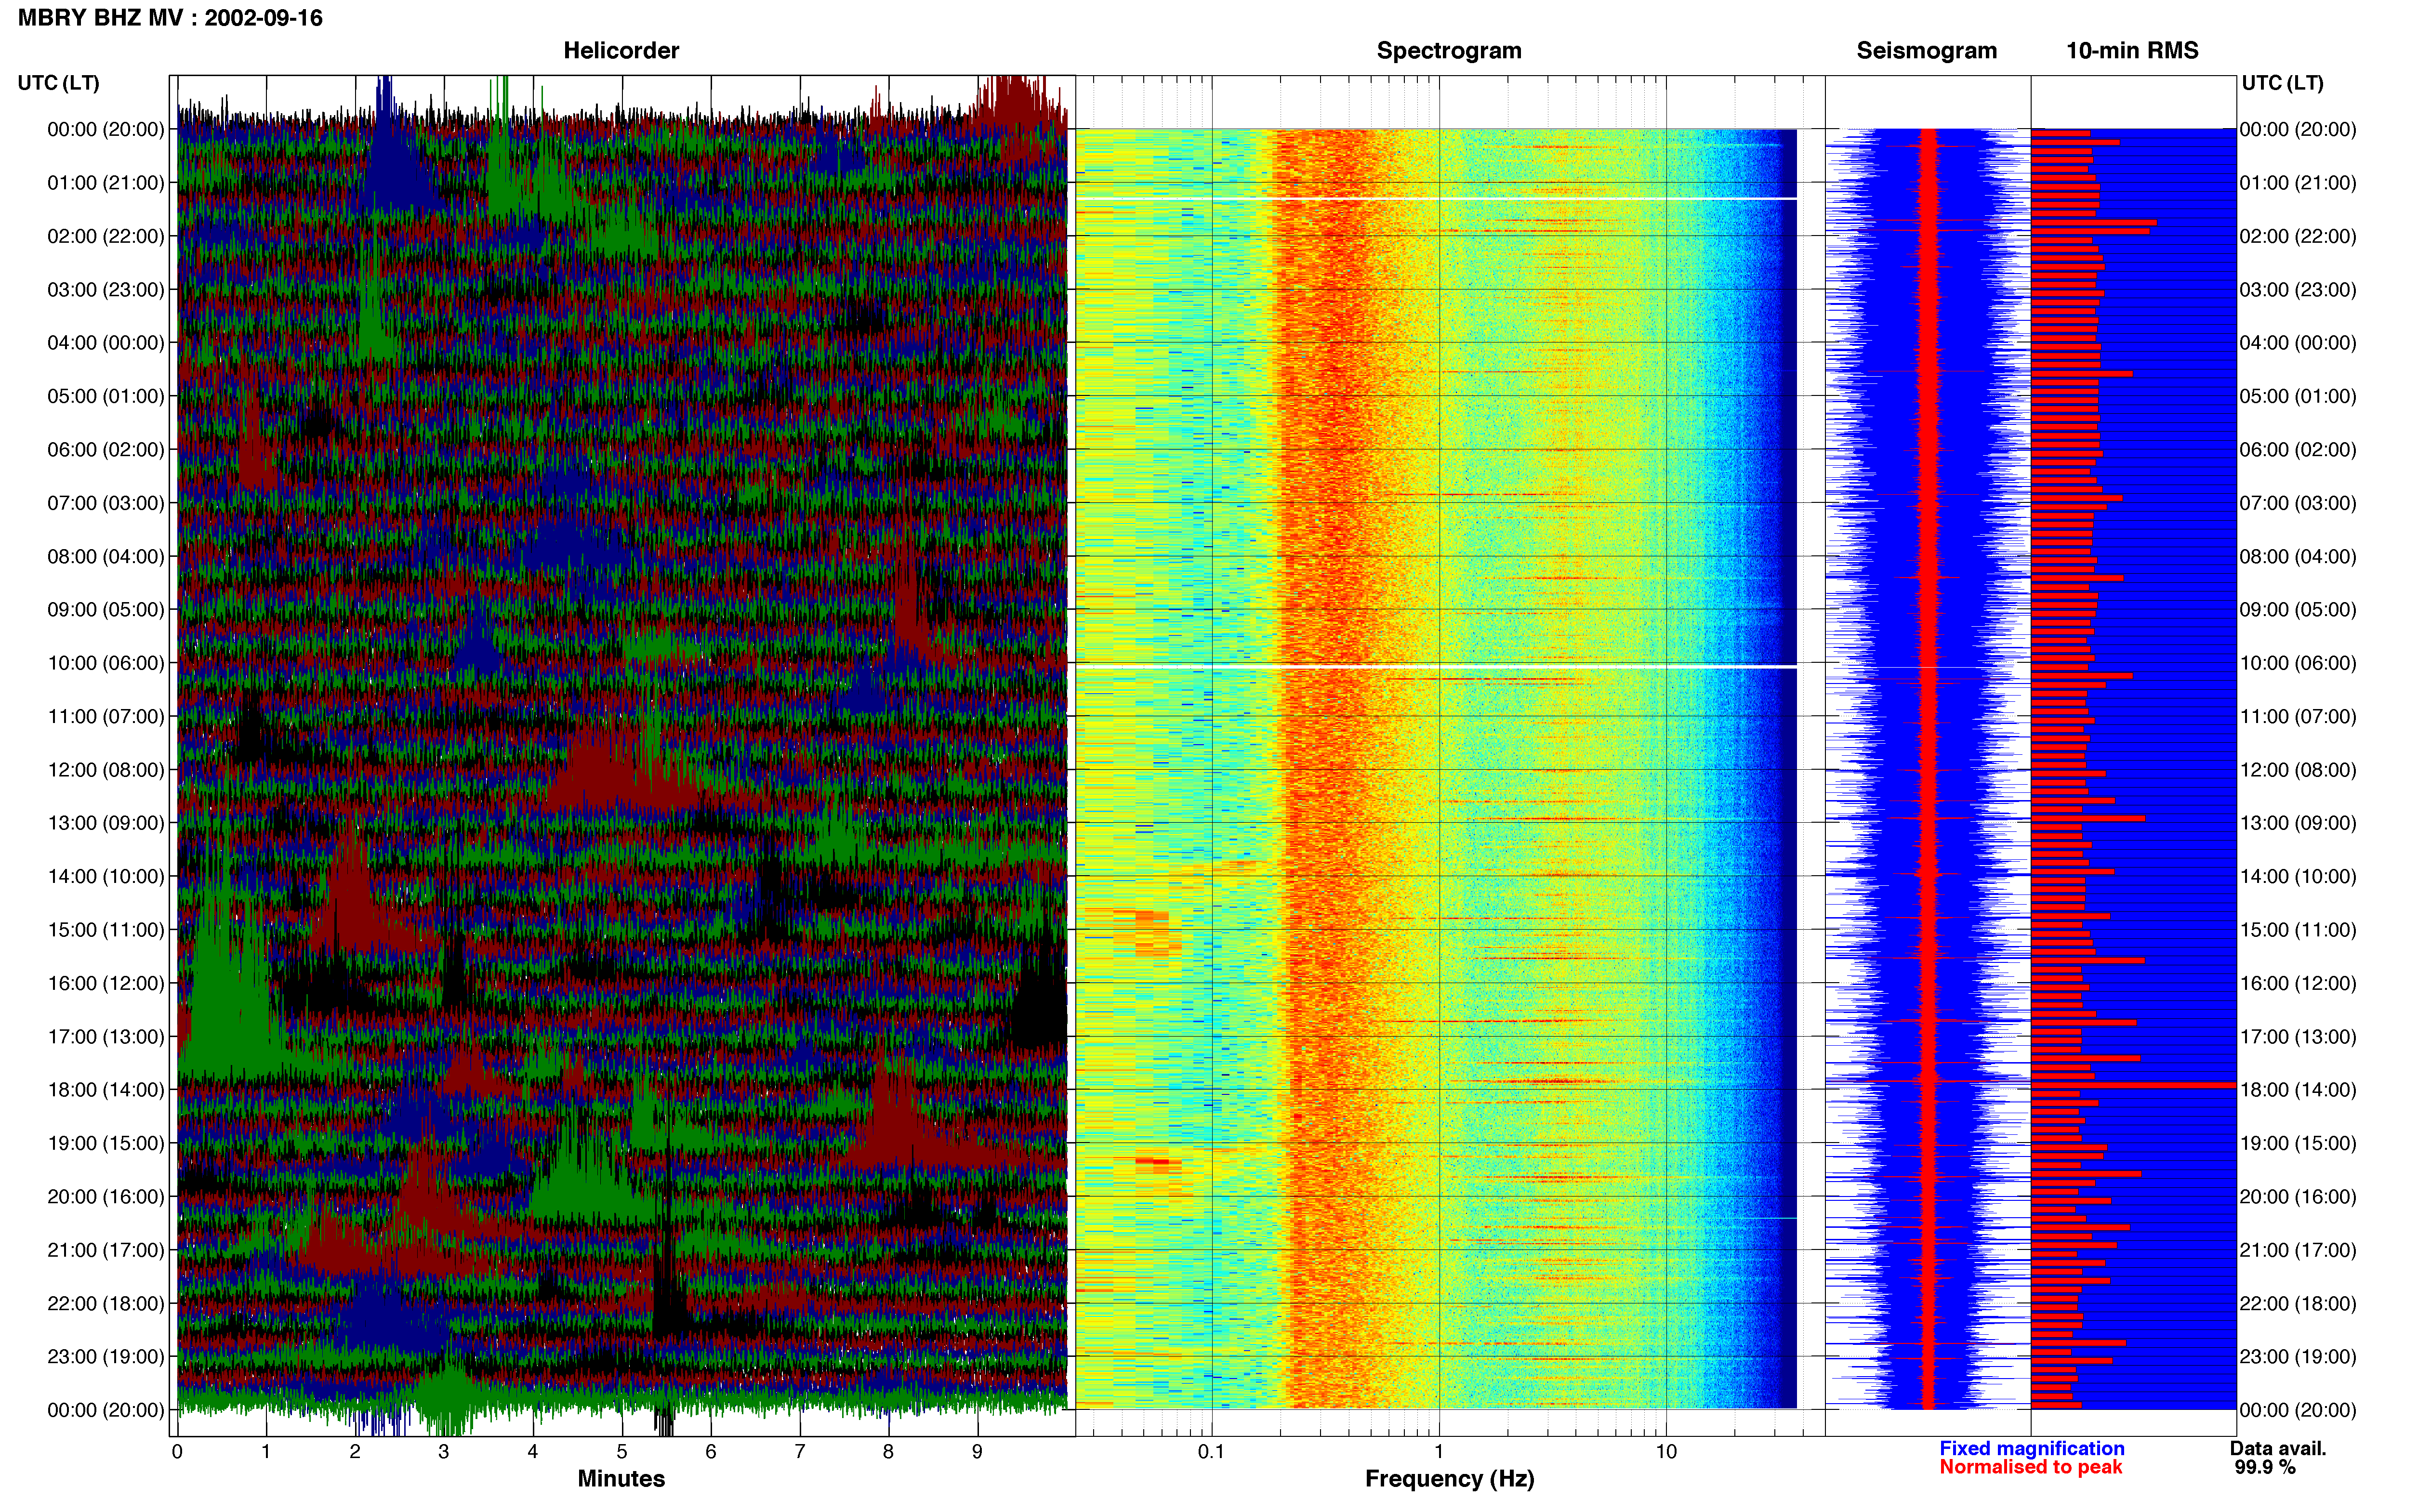This screenshot has width=2418, height=1512.
Task: Click the '0.1' tick on the frequency axis
Action: click(1211, 1452)
